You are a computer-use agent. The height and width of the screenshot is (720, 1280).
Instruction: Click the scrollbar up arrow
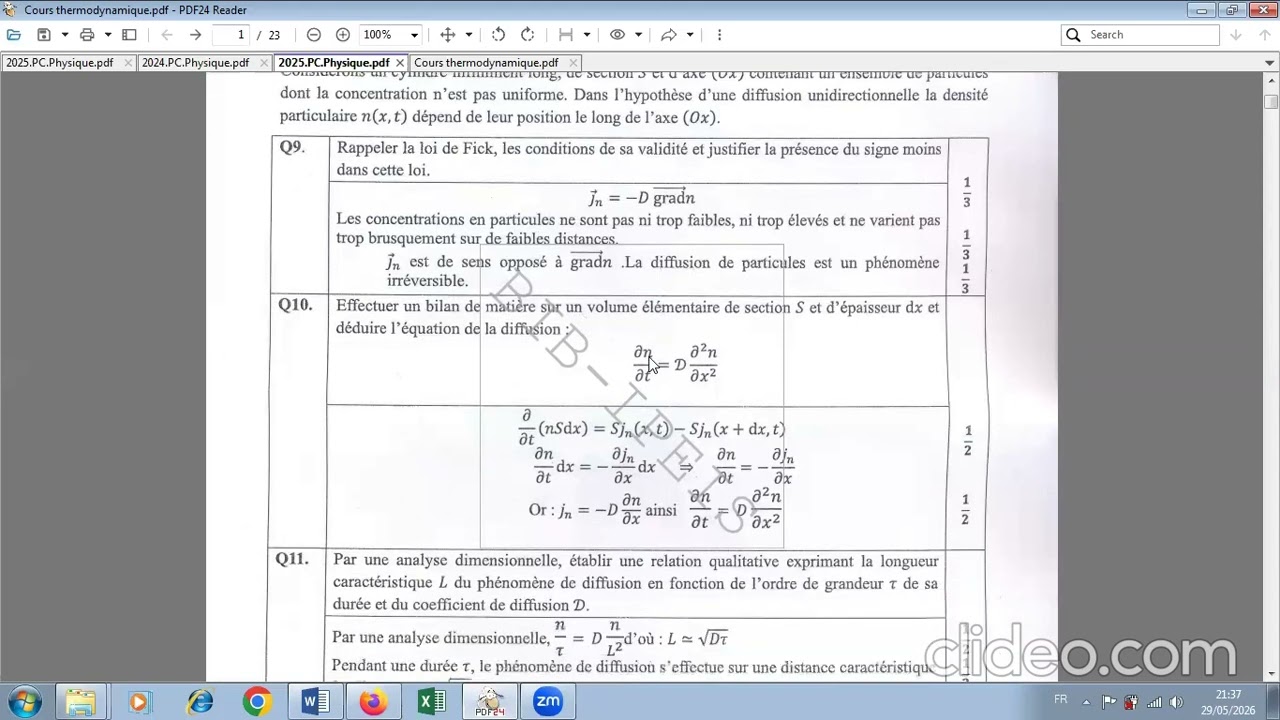(x=1271, y=79)
